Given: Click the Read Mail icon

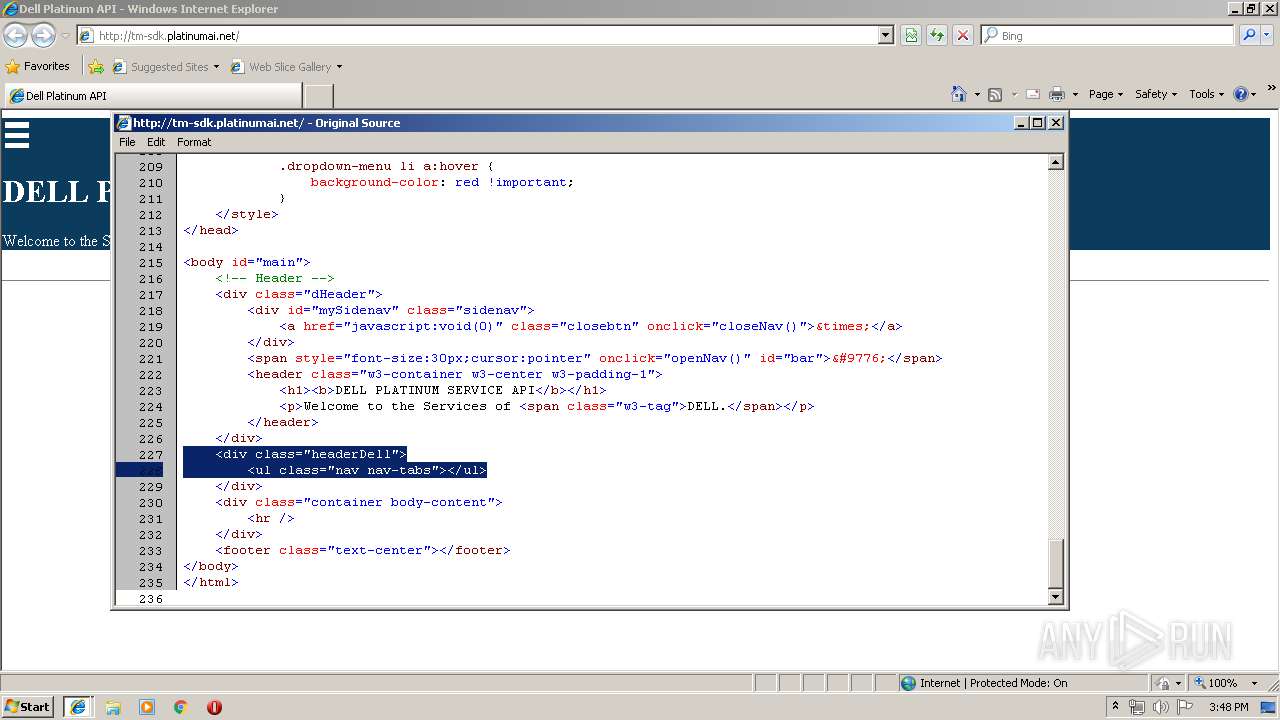Looking at the screenshot, I should click(1033, 94).
